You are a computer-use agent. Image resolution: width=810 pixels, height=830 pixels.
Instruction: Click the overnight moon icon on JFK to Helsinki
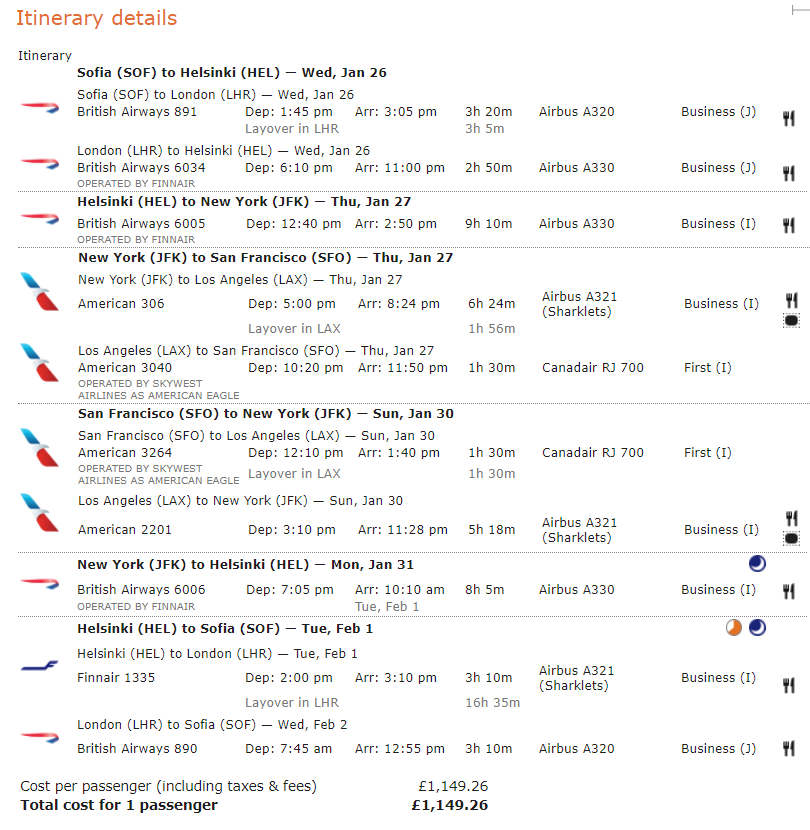757,564
